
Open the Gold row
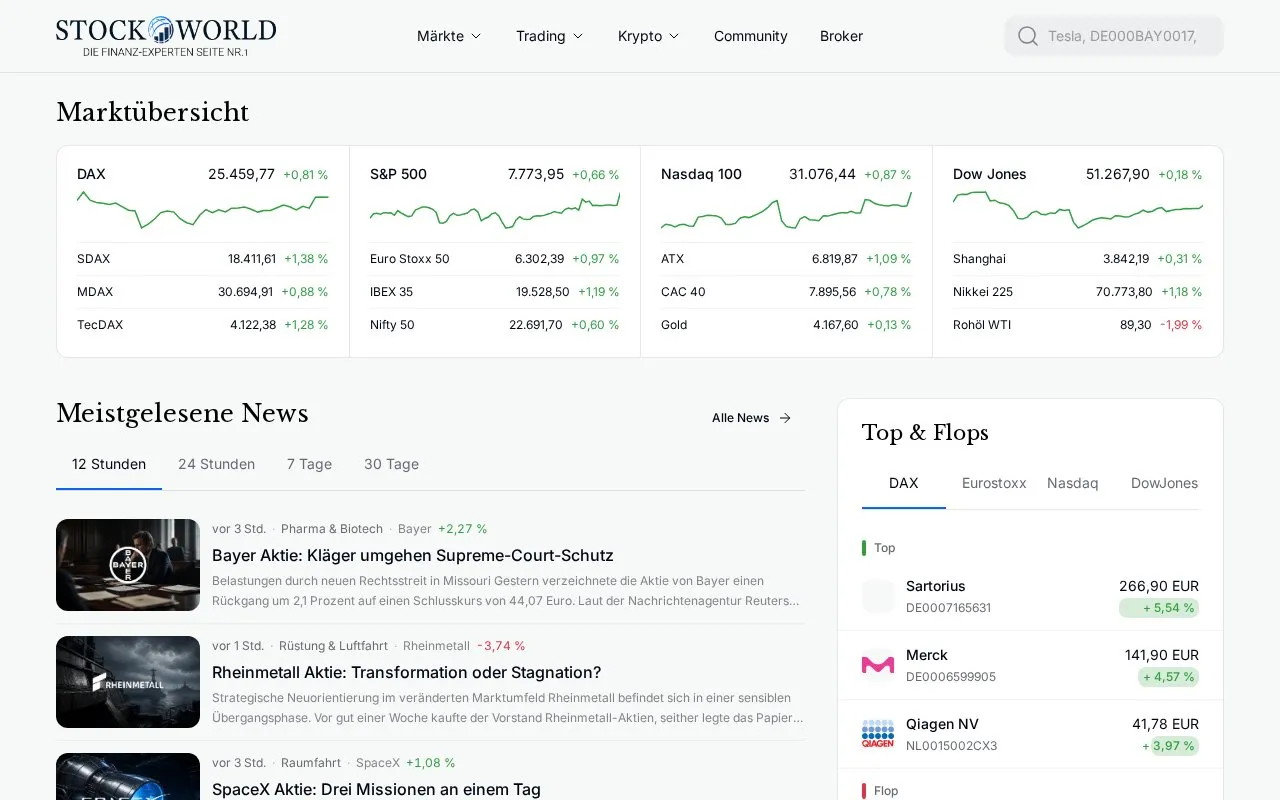[x=786, y=325]
